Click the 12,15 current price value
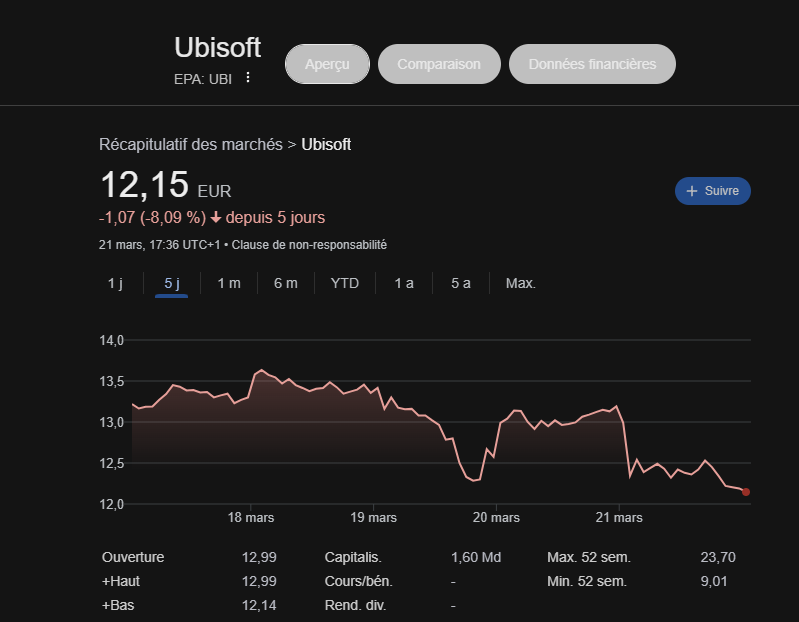The width and height of the screenshot is (799, 622). (145, 184)
